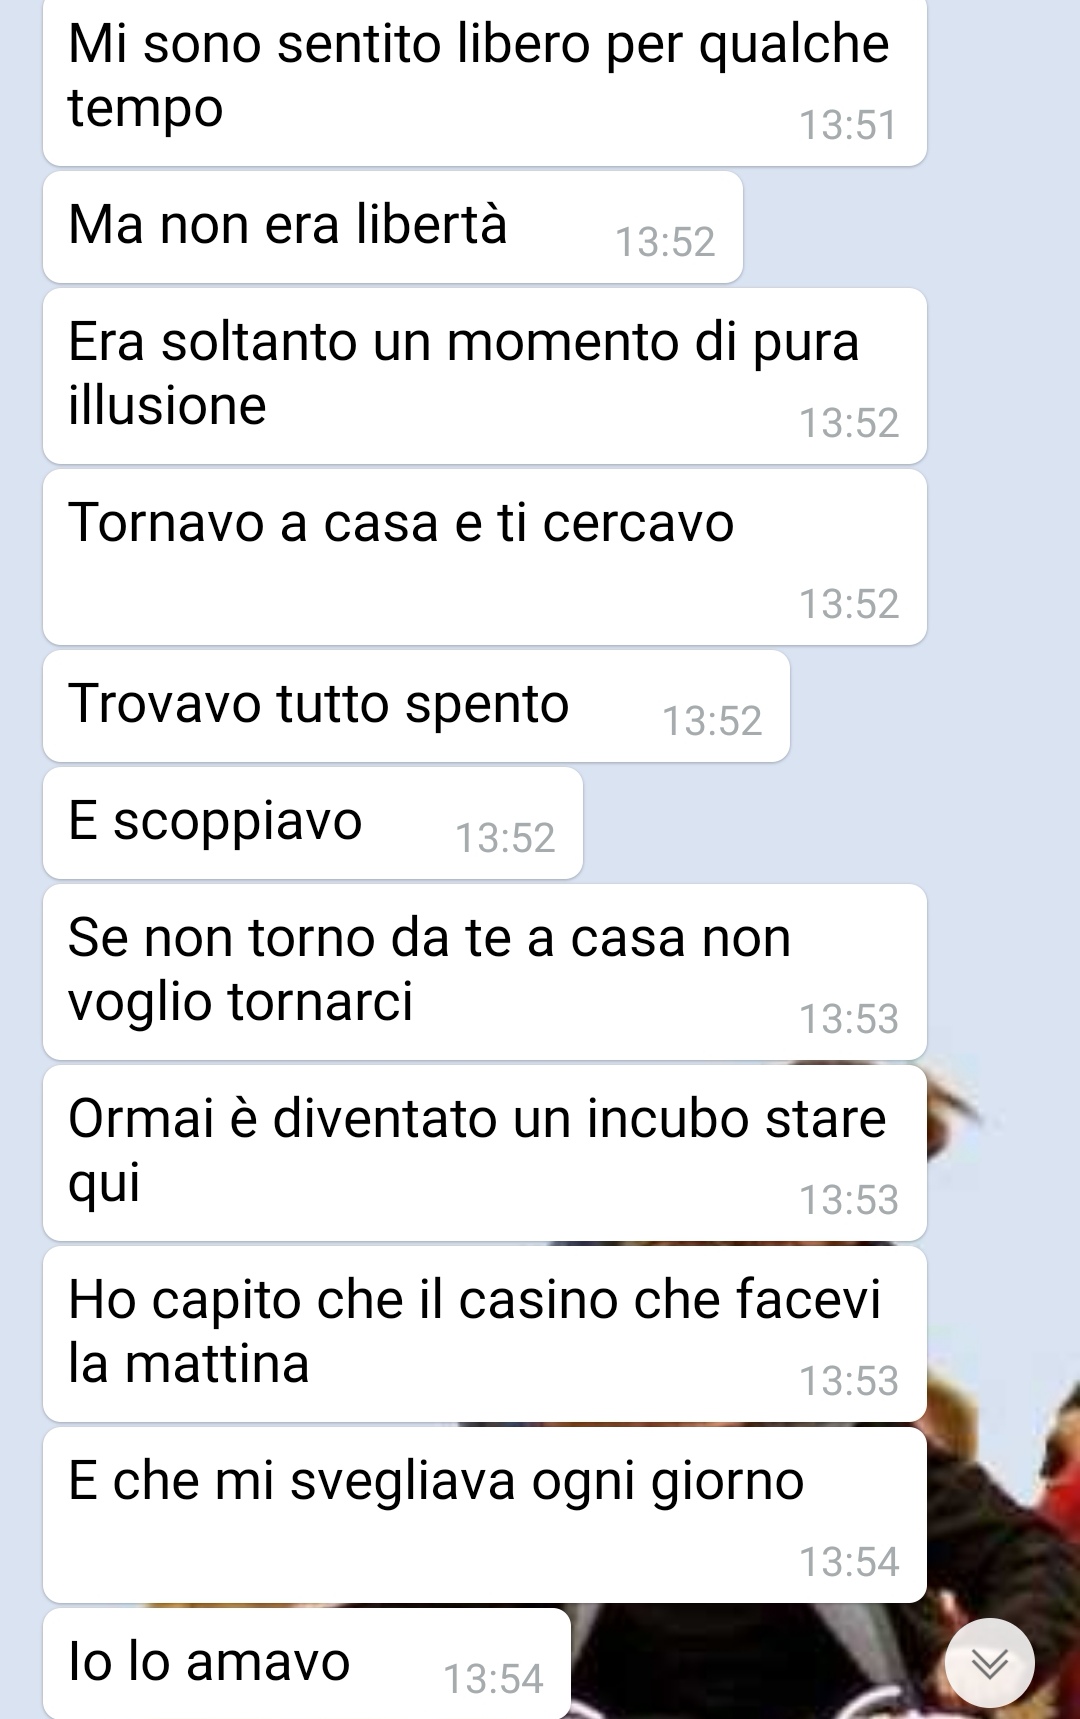The height and width of the screenshot is (1719, 1080).
Task: Select the "Trovavo tutto spento" message
Action: 416,706
